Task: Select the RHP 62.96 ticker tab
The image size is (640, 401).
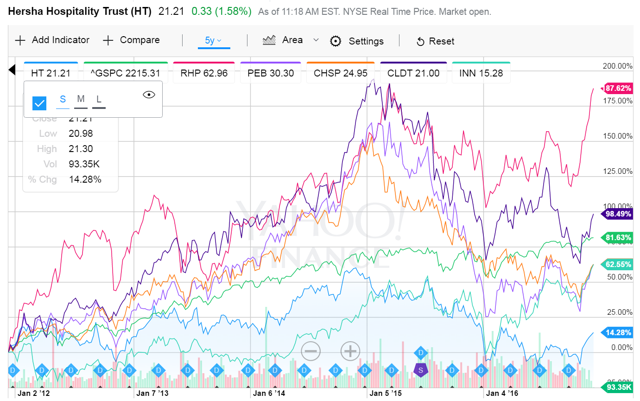Action: (x=204, y=73)
